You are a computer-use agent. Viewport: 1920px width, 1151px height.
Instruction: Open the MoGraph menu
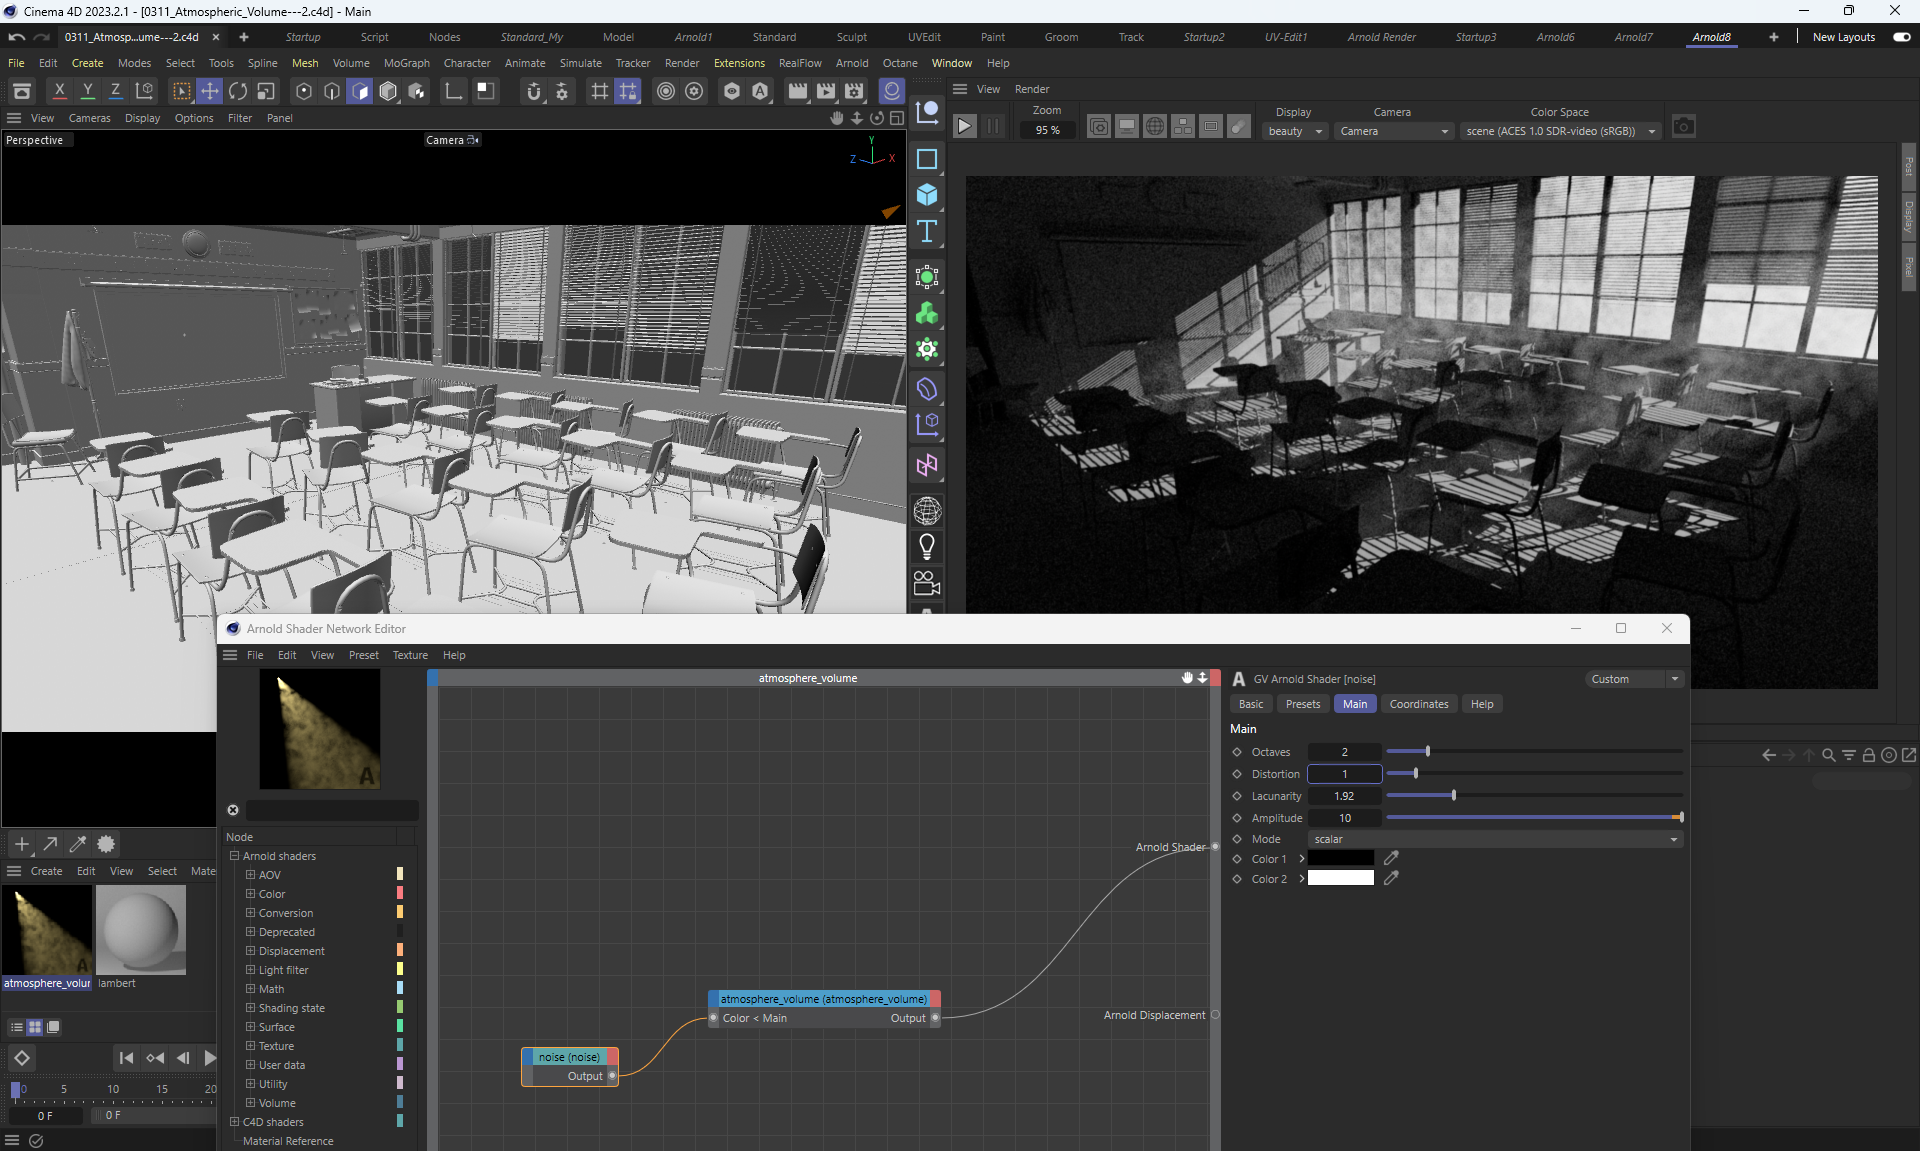[x=406, y=63]
